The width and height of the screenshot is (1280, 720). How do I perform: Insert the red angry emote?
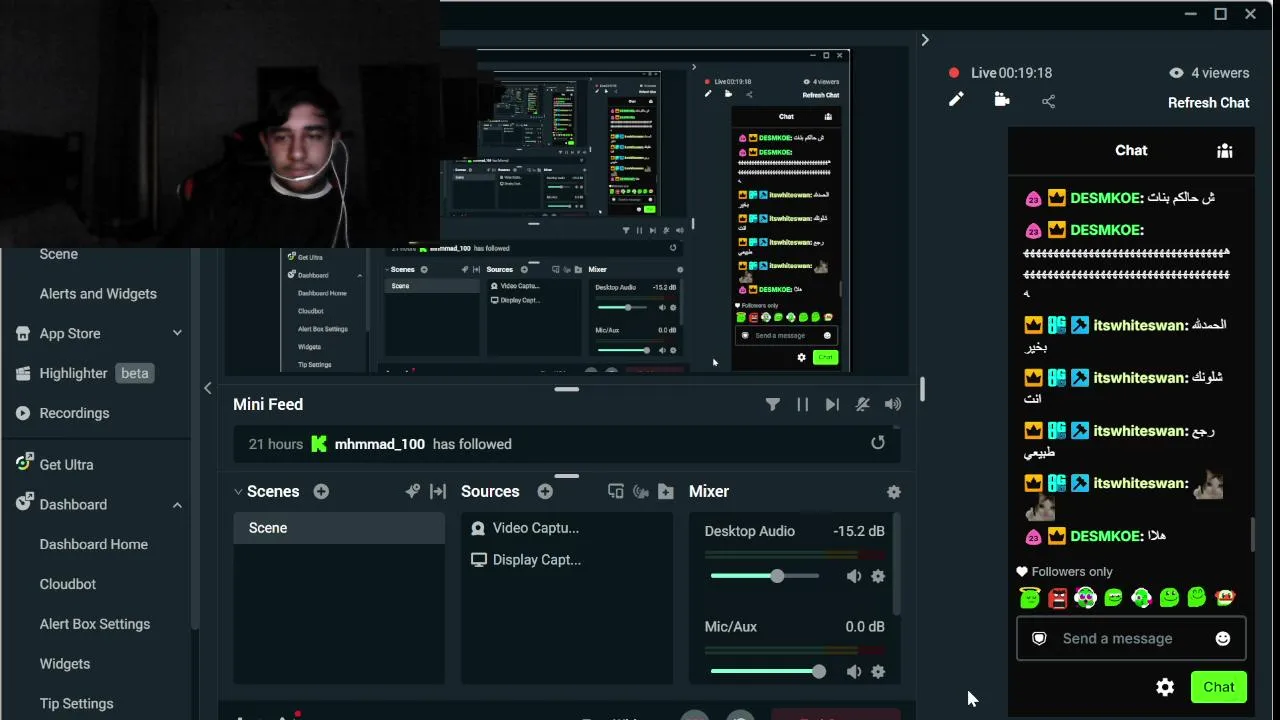[1058, 598]
